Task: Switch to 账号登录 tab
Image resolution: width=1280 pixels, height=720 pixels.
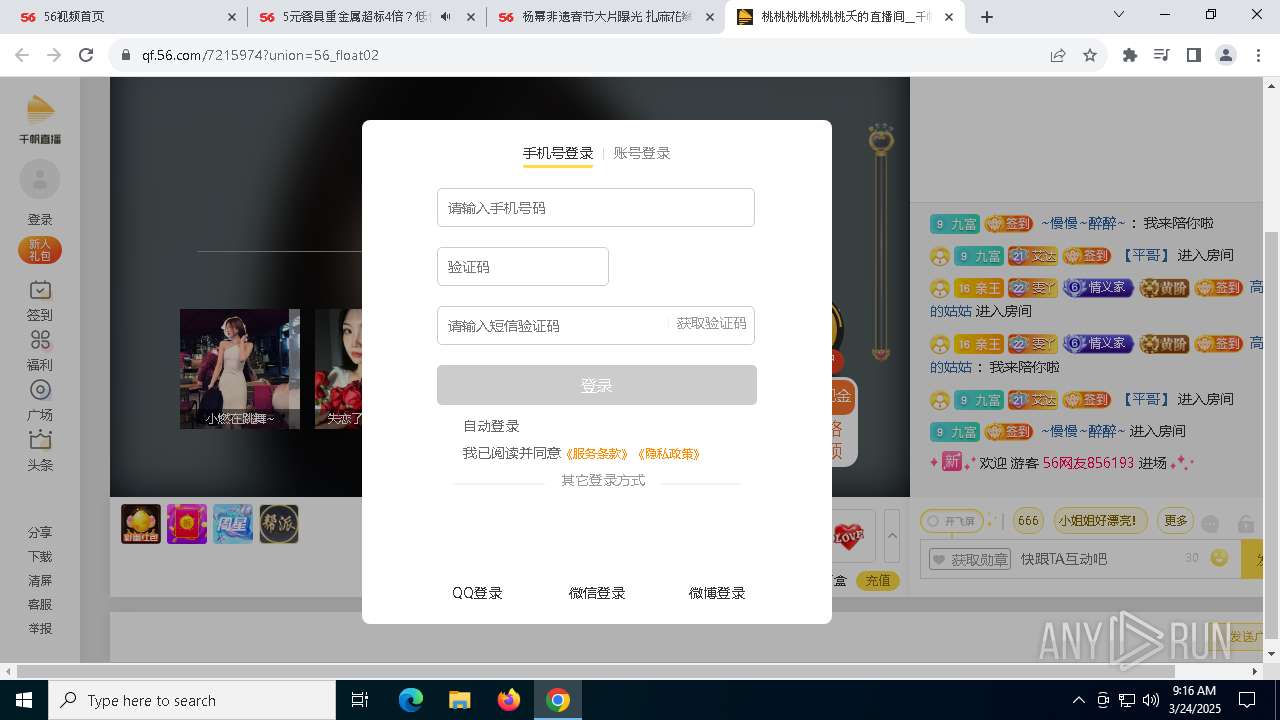Action: [x=642, y=153]
